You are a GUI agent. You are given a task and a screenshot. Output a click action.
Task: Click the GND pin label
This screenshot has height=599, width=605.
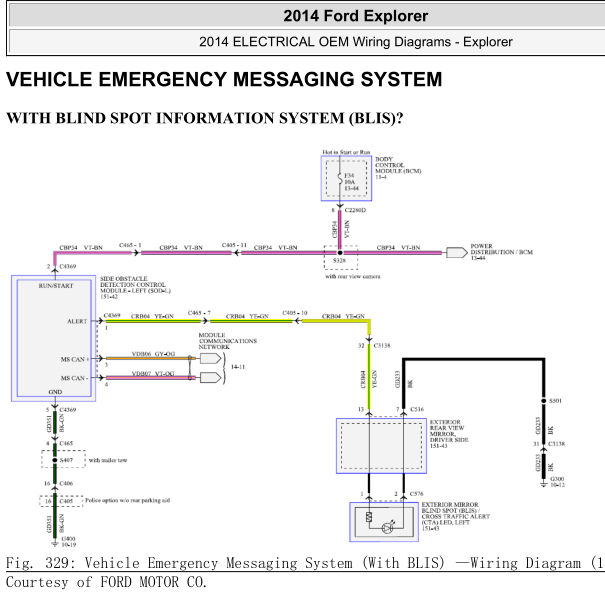[x=55, y=392]
